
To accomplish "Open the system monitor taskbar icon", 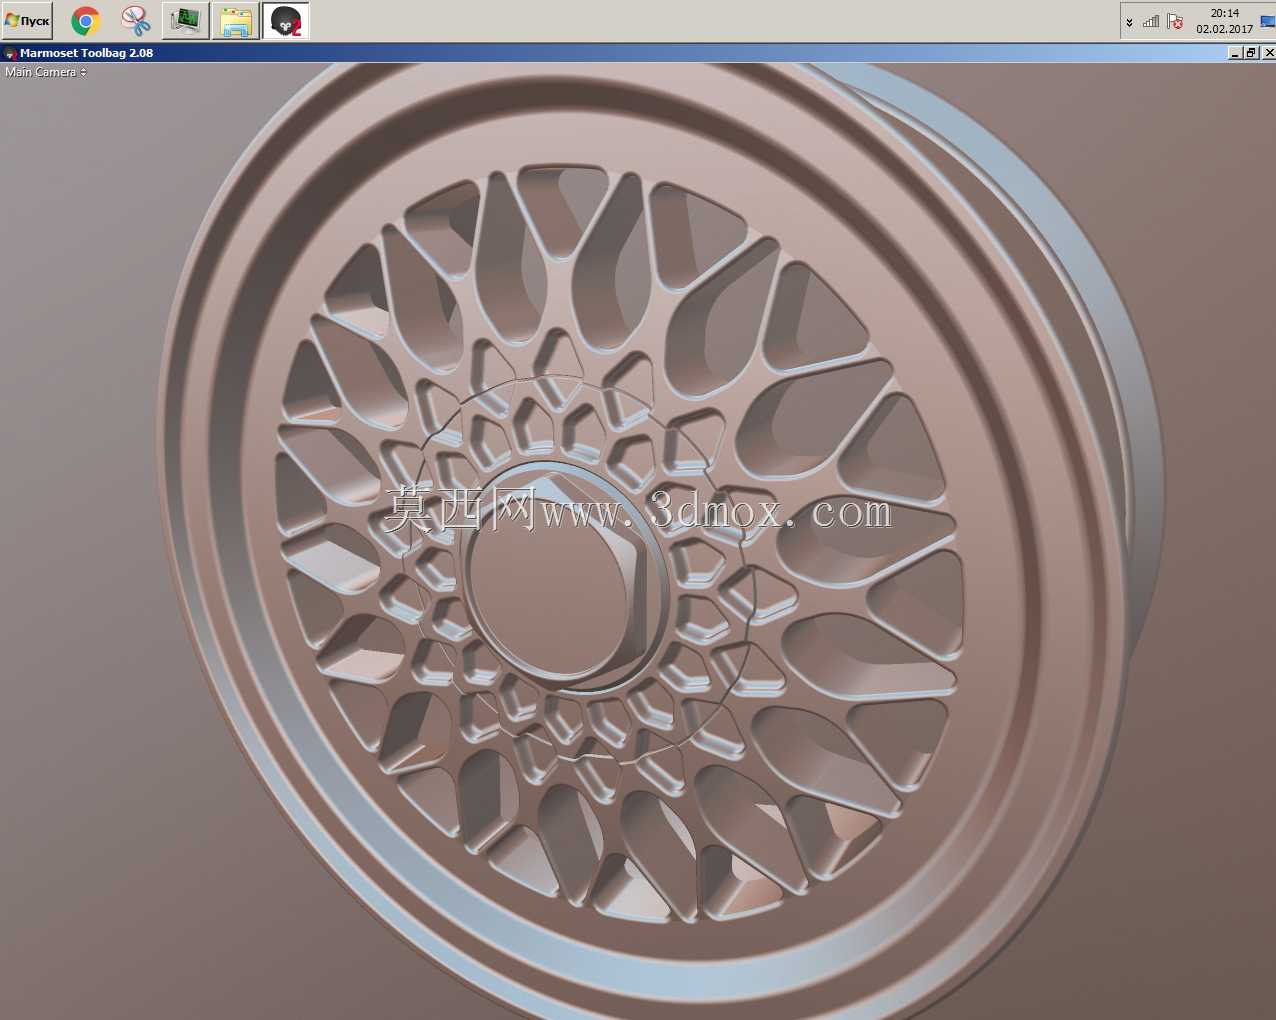I will [185, 21].
